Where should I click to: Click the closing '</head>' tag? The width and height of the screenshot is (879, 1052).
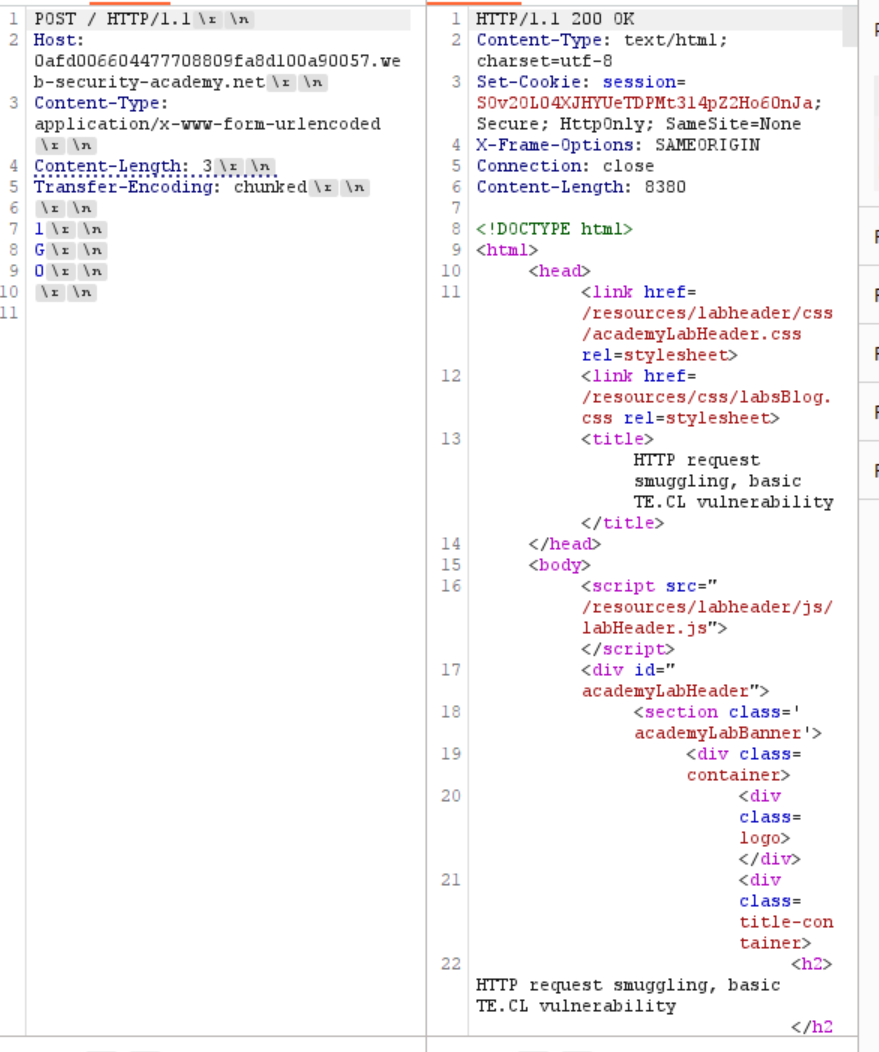[565, 544]
